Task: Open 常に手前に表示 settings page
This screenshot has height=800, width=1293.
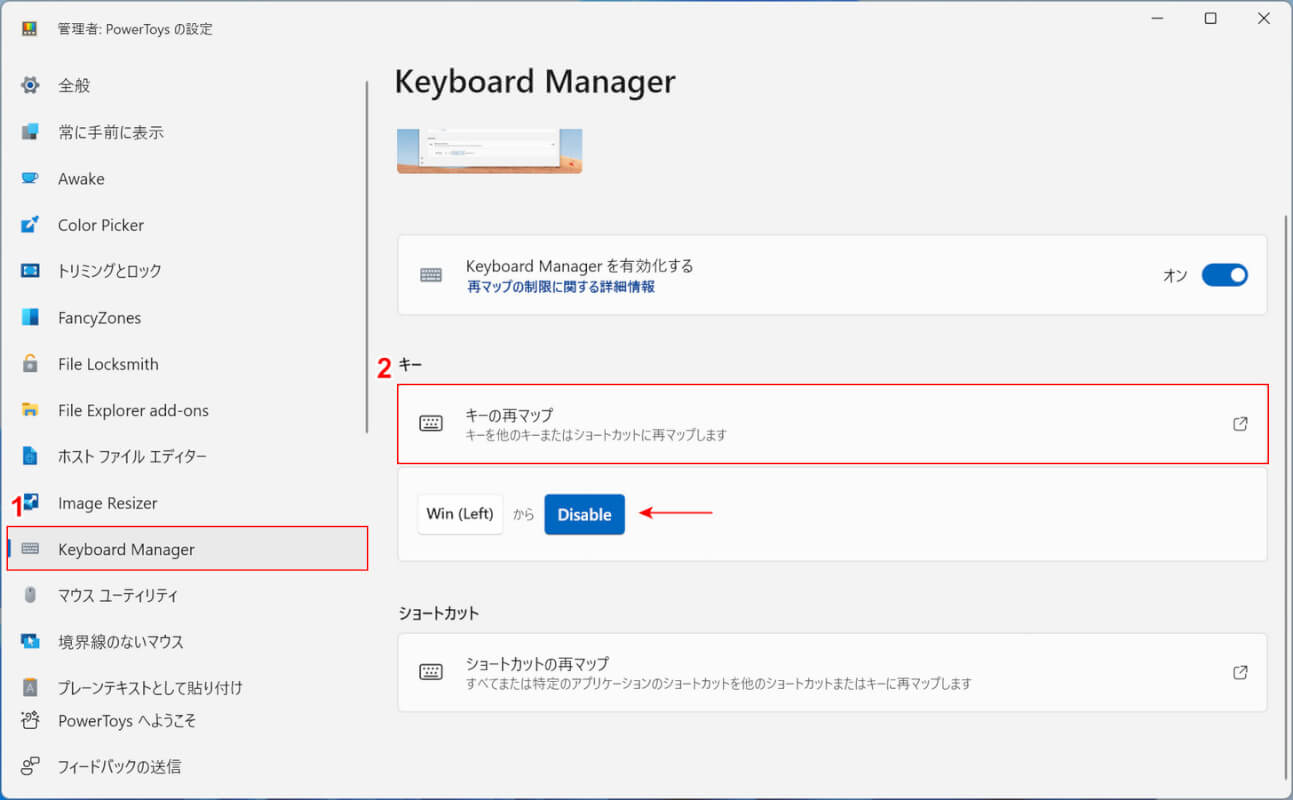Action: click(x=187, y=132)
